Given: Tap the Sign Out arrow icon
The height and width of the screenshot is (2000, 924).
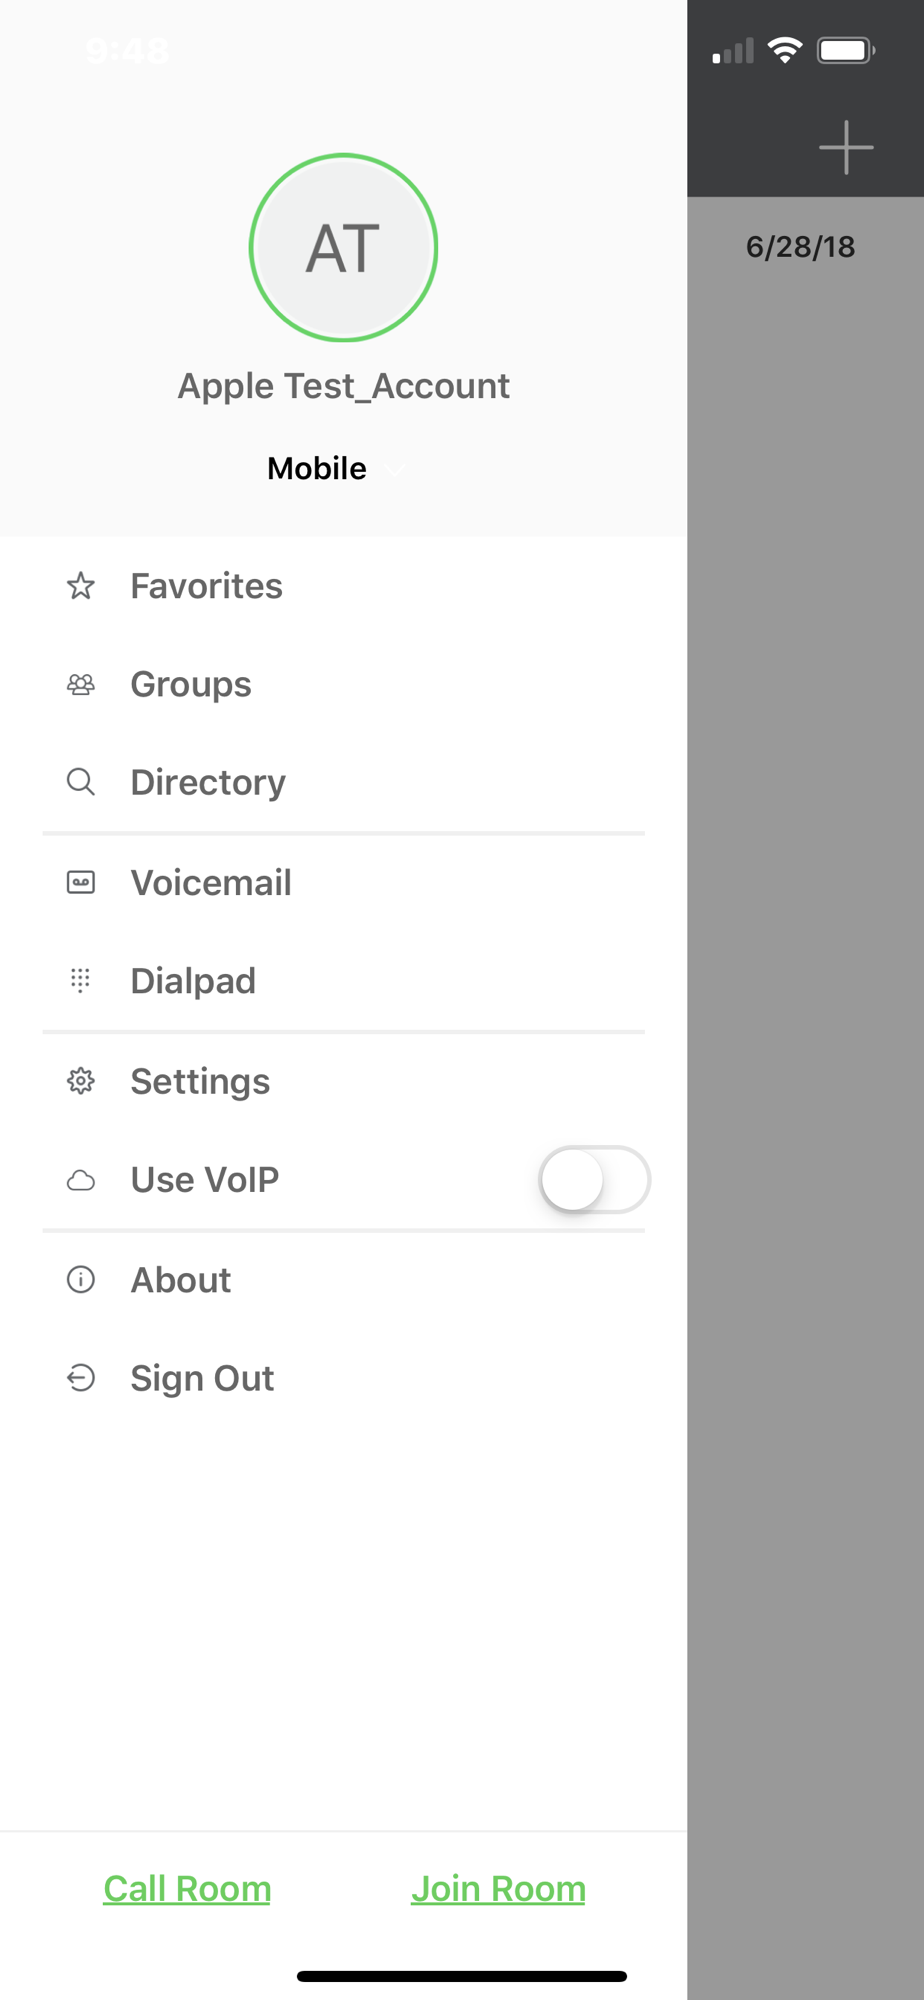Looking at the screenshot, I should [81, 1378].
